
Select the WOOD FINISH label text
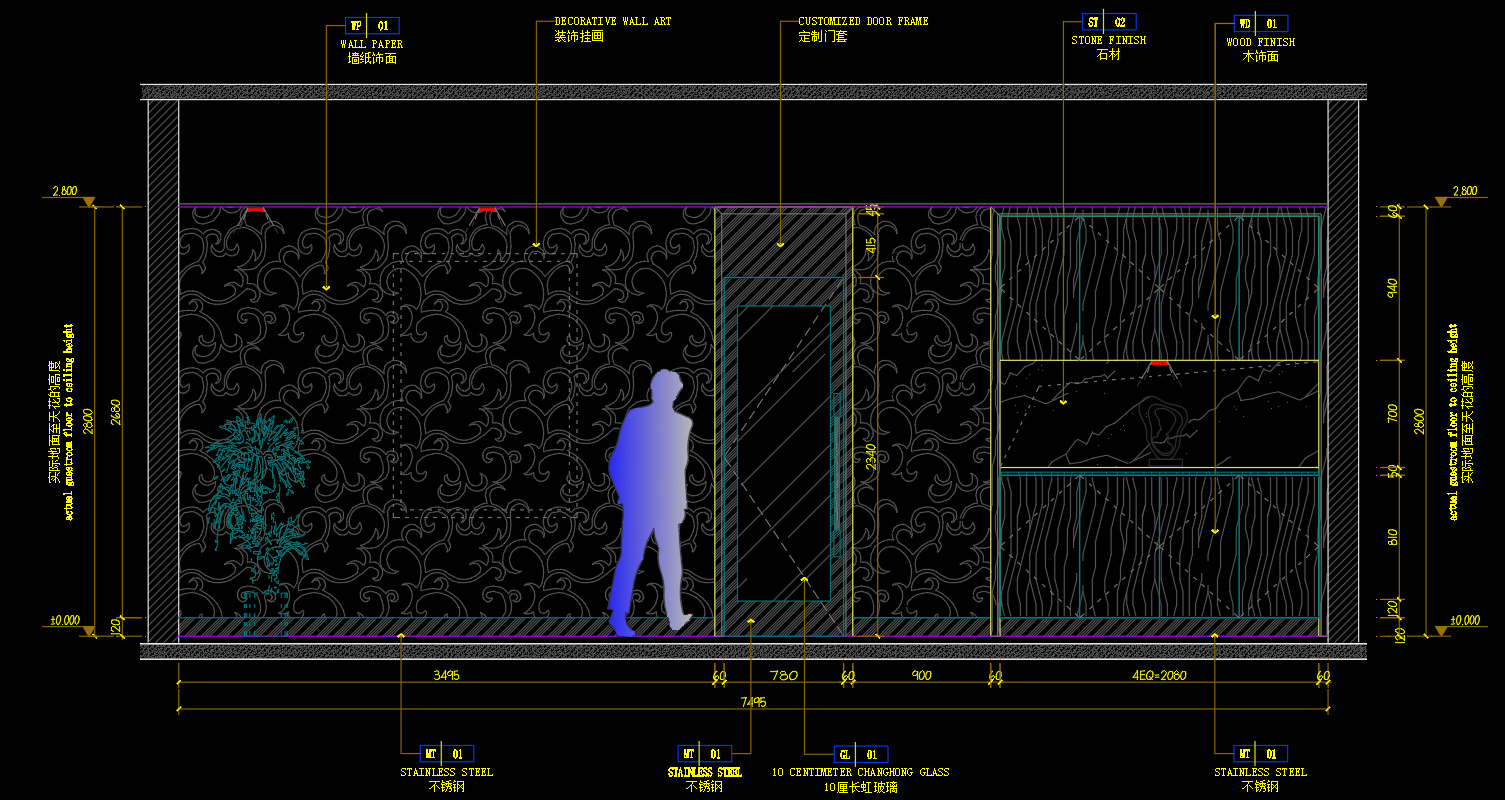[x=1260, y=42]
